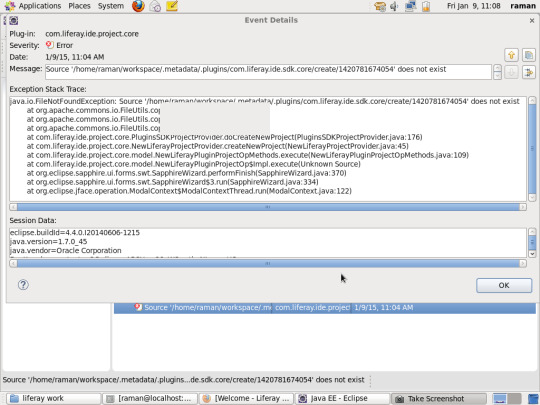Select the SapphireWizard.java:334 stack line
Viewport: 540px width, 405px height.
(173, 182)
